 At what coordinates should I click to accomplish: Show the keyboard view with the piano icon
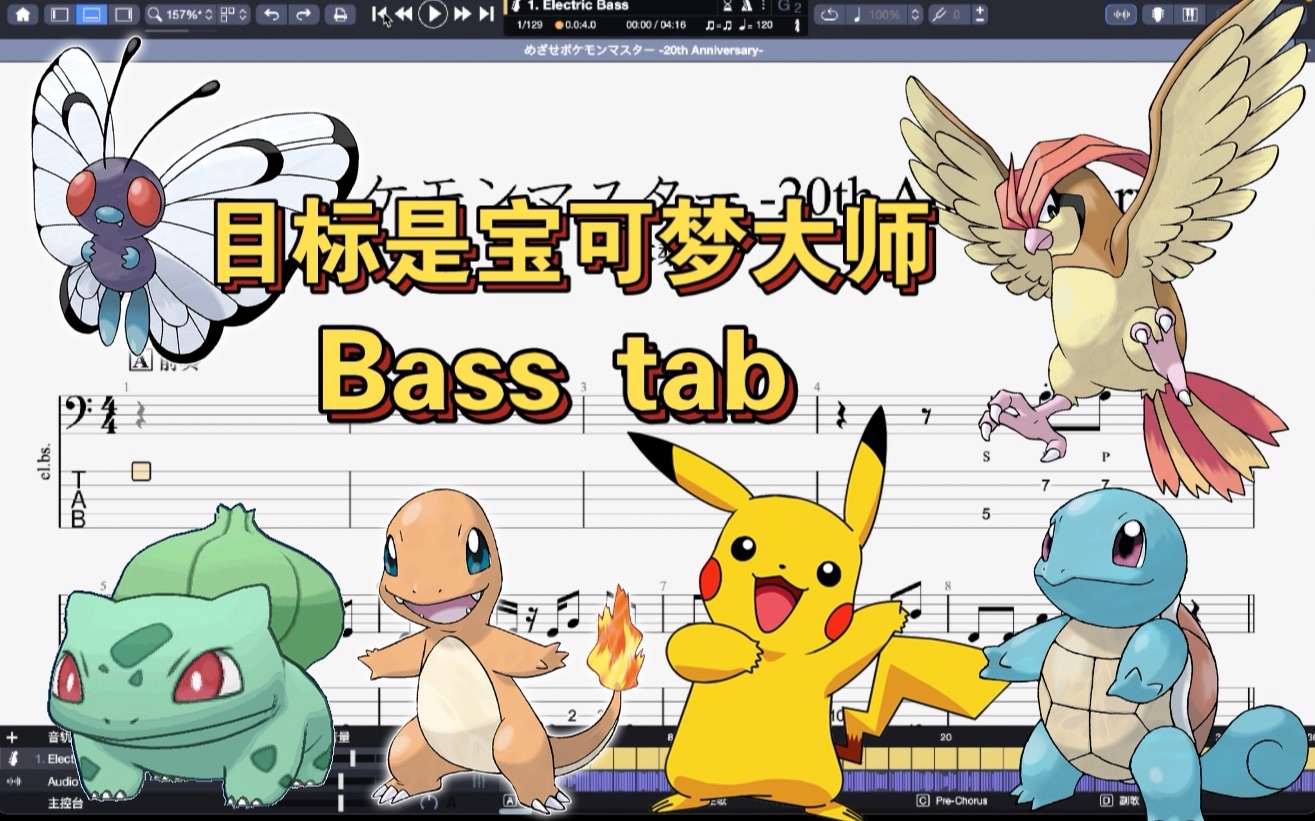click(x=1190, y=15)
